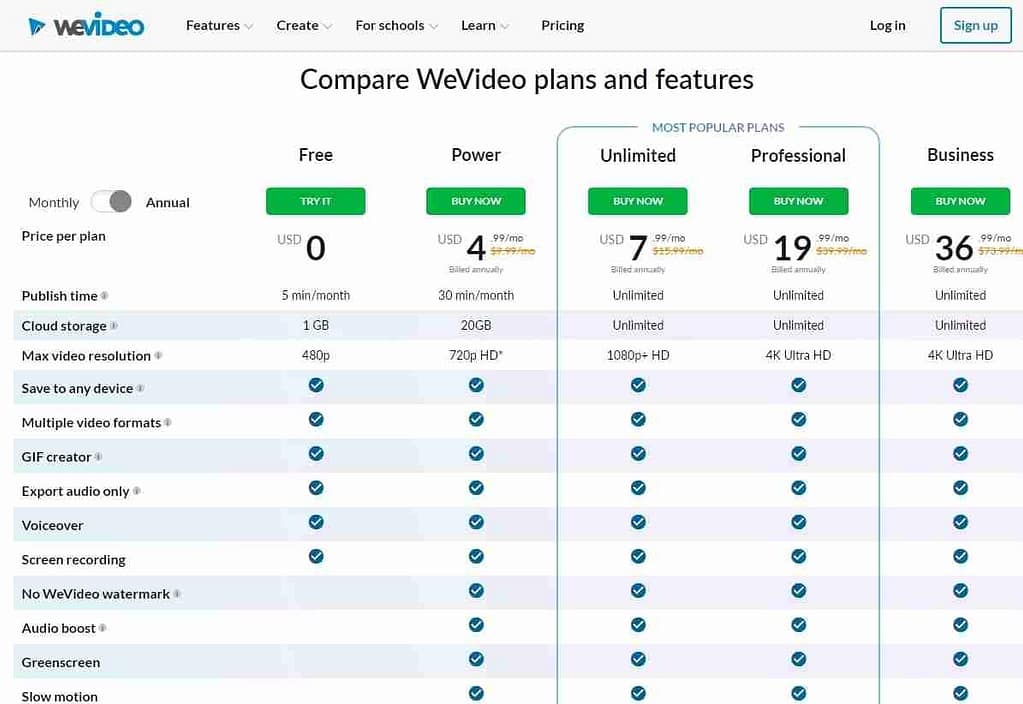Open the Create dropdown
Screen dimensions: 1023x704
point(297,25)
